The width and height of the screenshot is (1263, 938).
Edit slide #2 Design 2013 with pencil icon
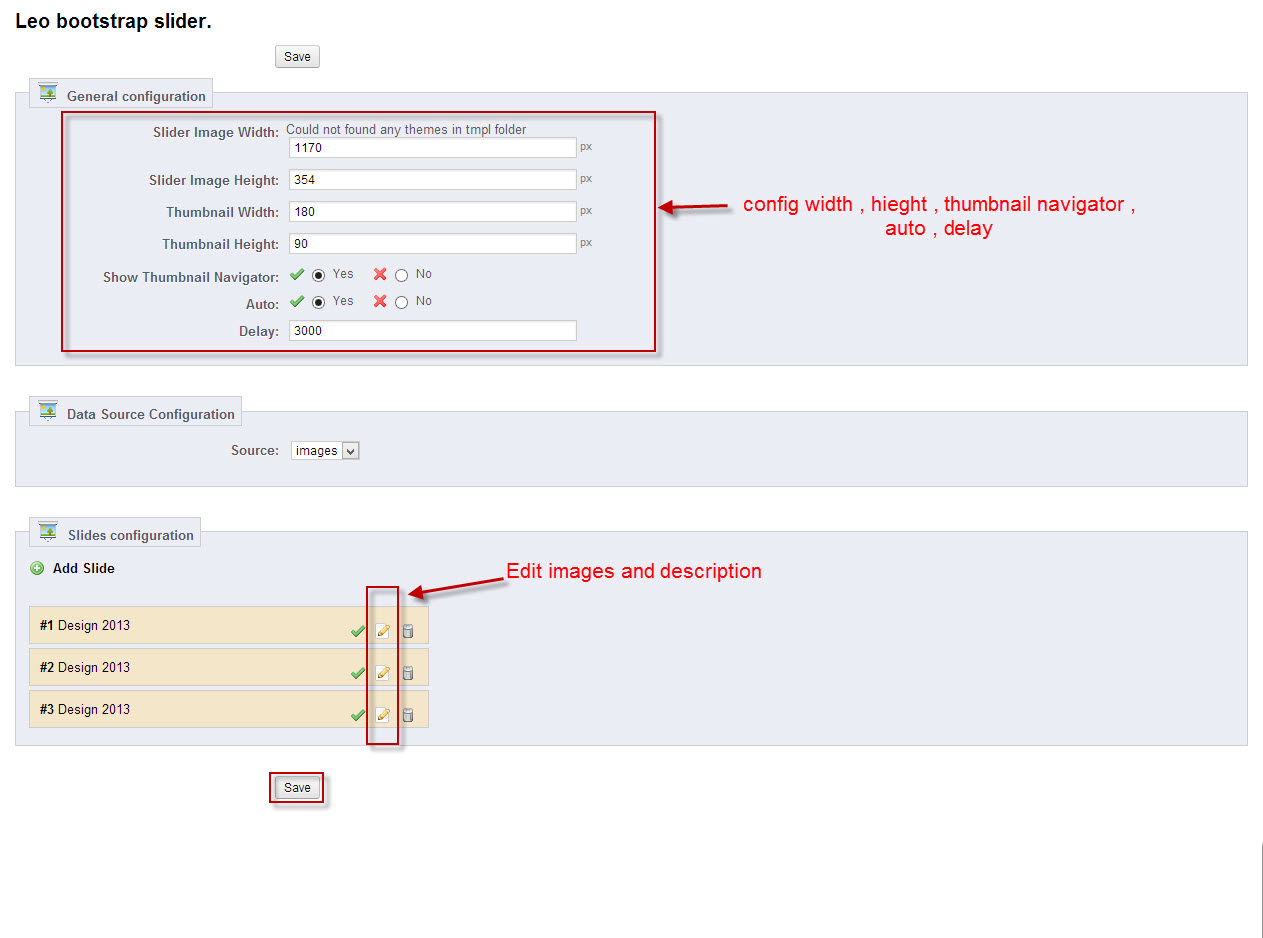click(x=382, y=673)
